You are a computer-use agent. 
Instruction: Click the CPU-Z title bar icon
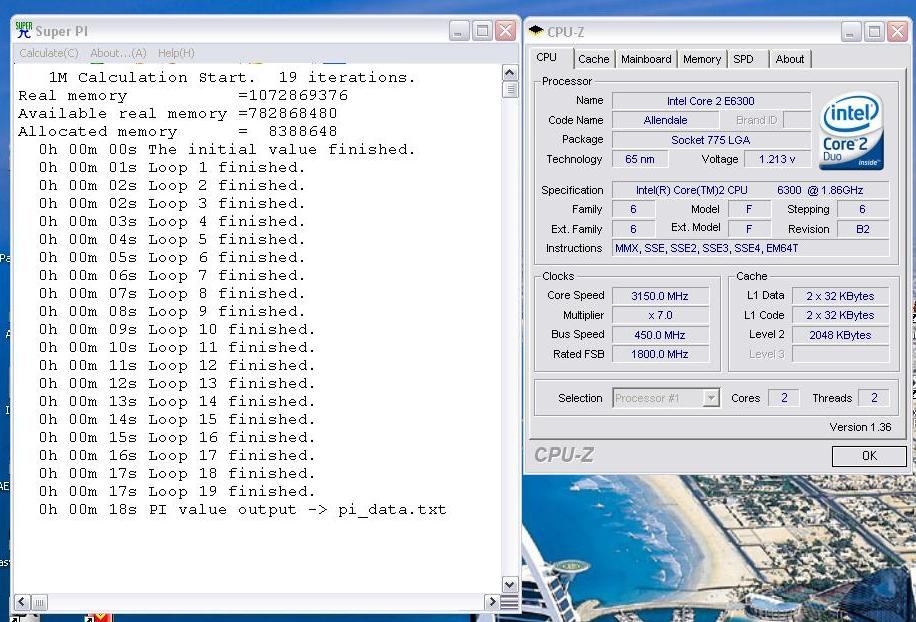[536, 32]
